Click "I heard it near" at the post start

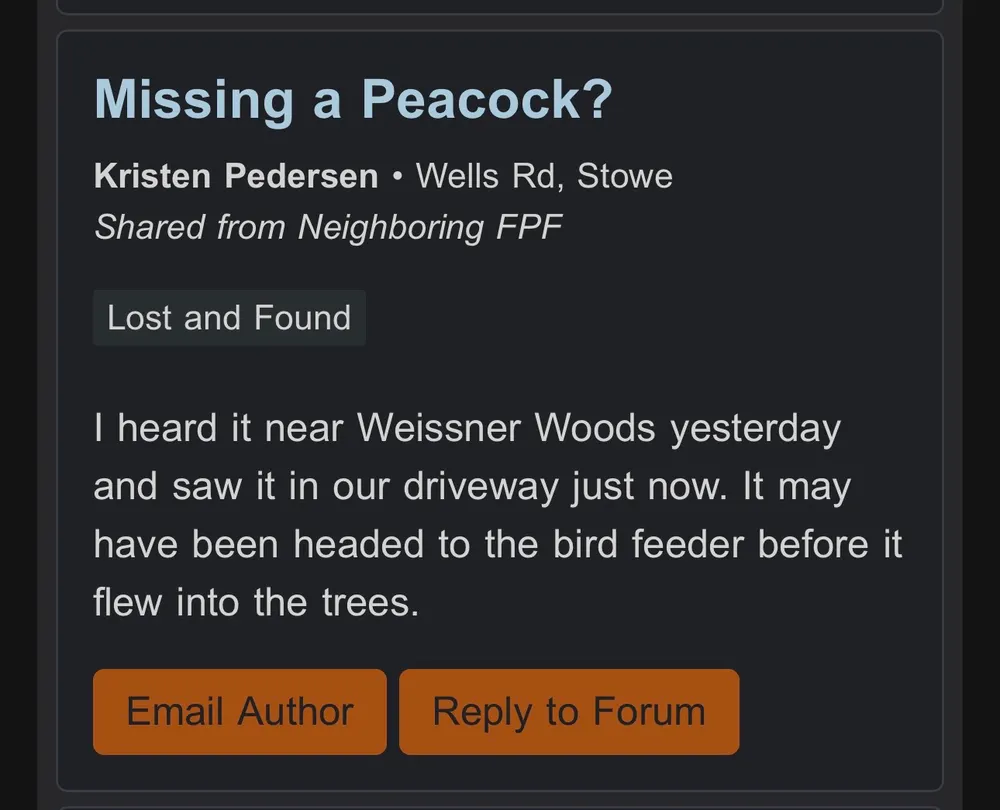(x=220, y=429)
